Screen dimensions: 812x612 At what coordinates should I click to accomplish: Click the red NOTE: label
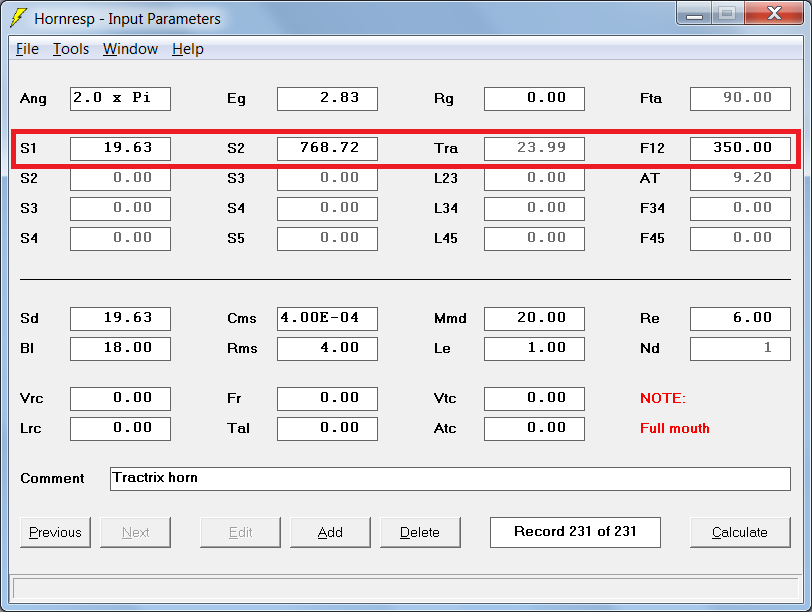click(663, 398)
